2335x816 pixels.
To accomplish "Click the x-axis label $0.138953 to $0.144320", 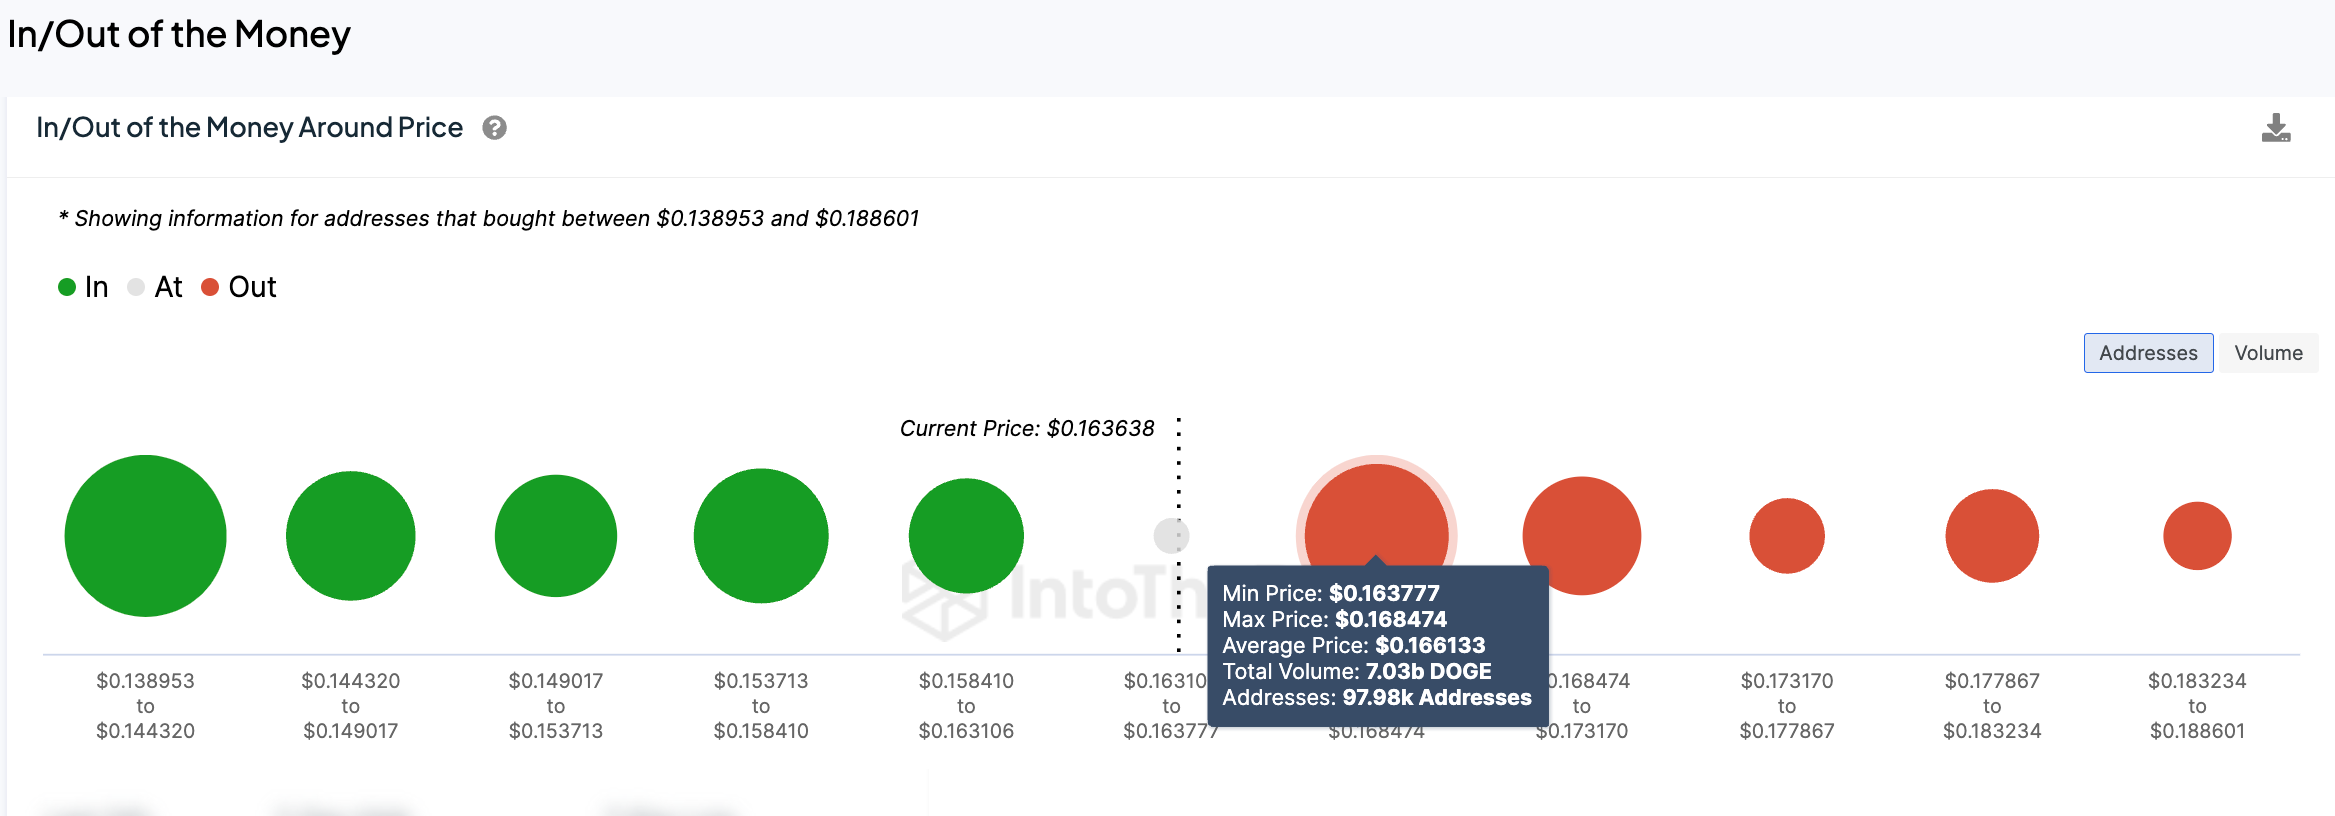I will tap(145, 706).
